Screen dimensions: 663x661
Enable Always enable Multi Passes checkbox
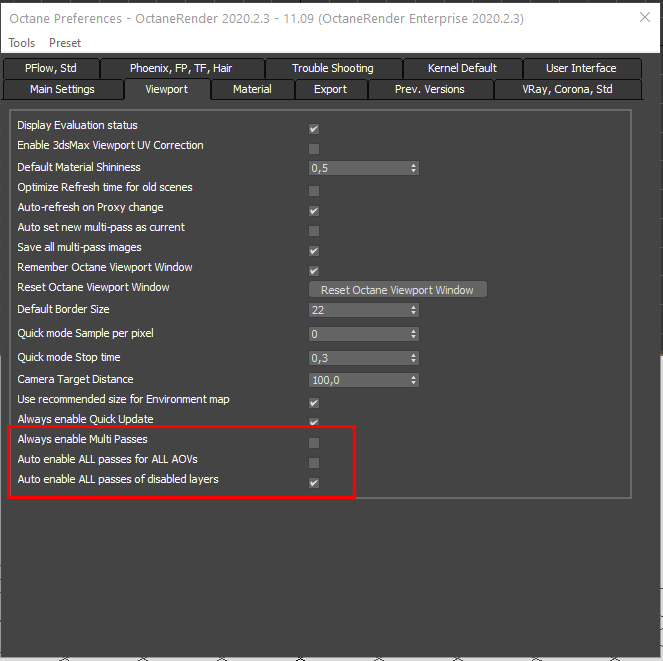click(x=314, y=443)
